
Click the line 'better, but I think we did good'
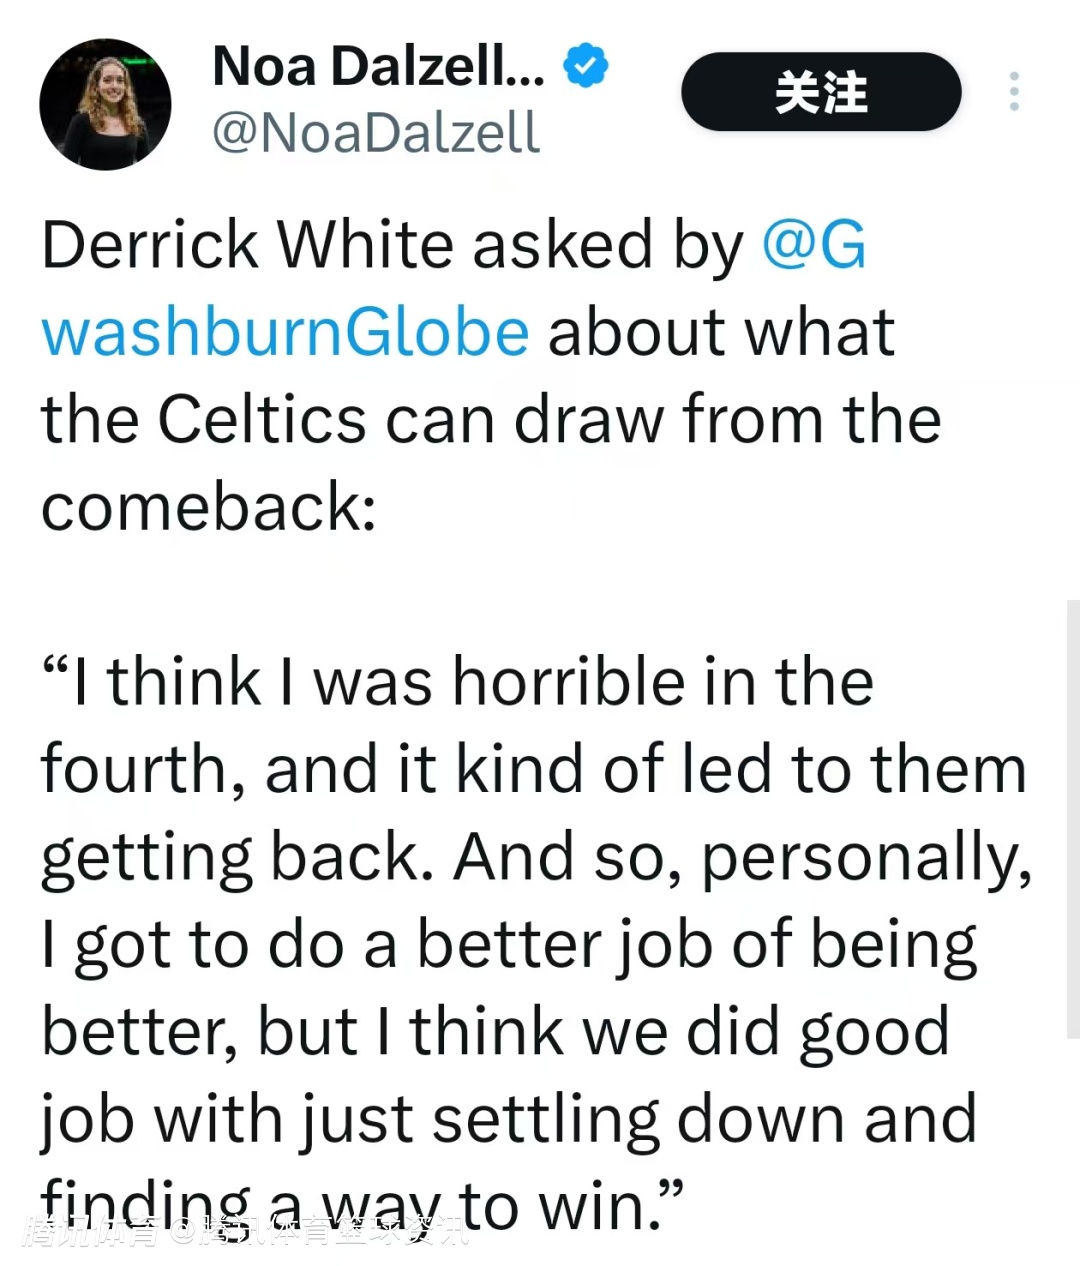pyautogui.click(x=495, y=1032)
